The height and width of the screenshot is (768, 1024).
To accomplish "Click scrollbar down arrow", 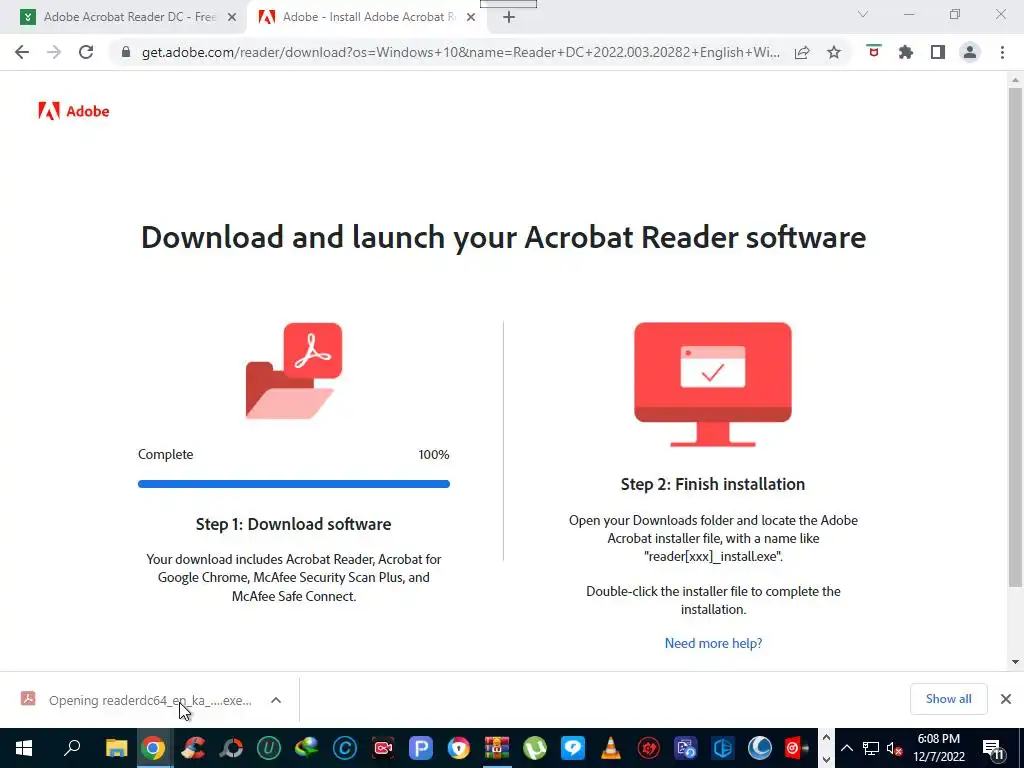I will pyautogui.click(x=1015, y=662).
